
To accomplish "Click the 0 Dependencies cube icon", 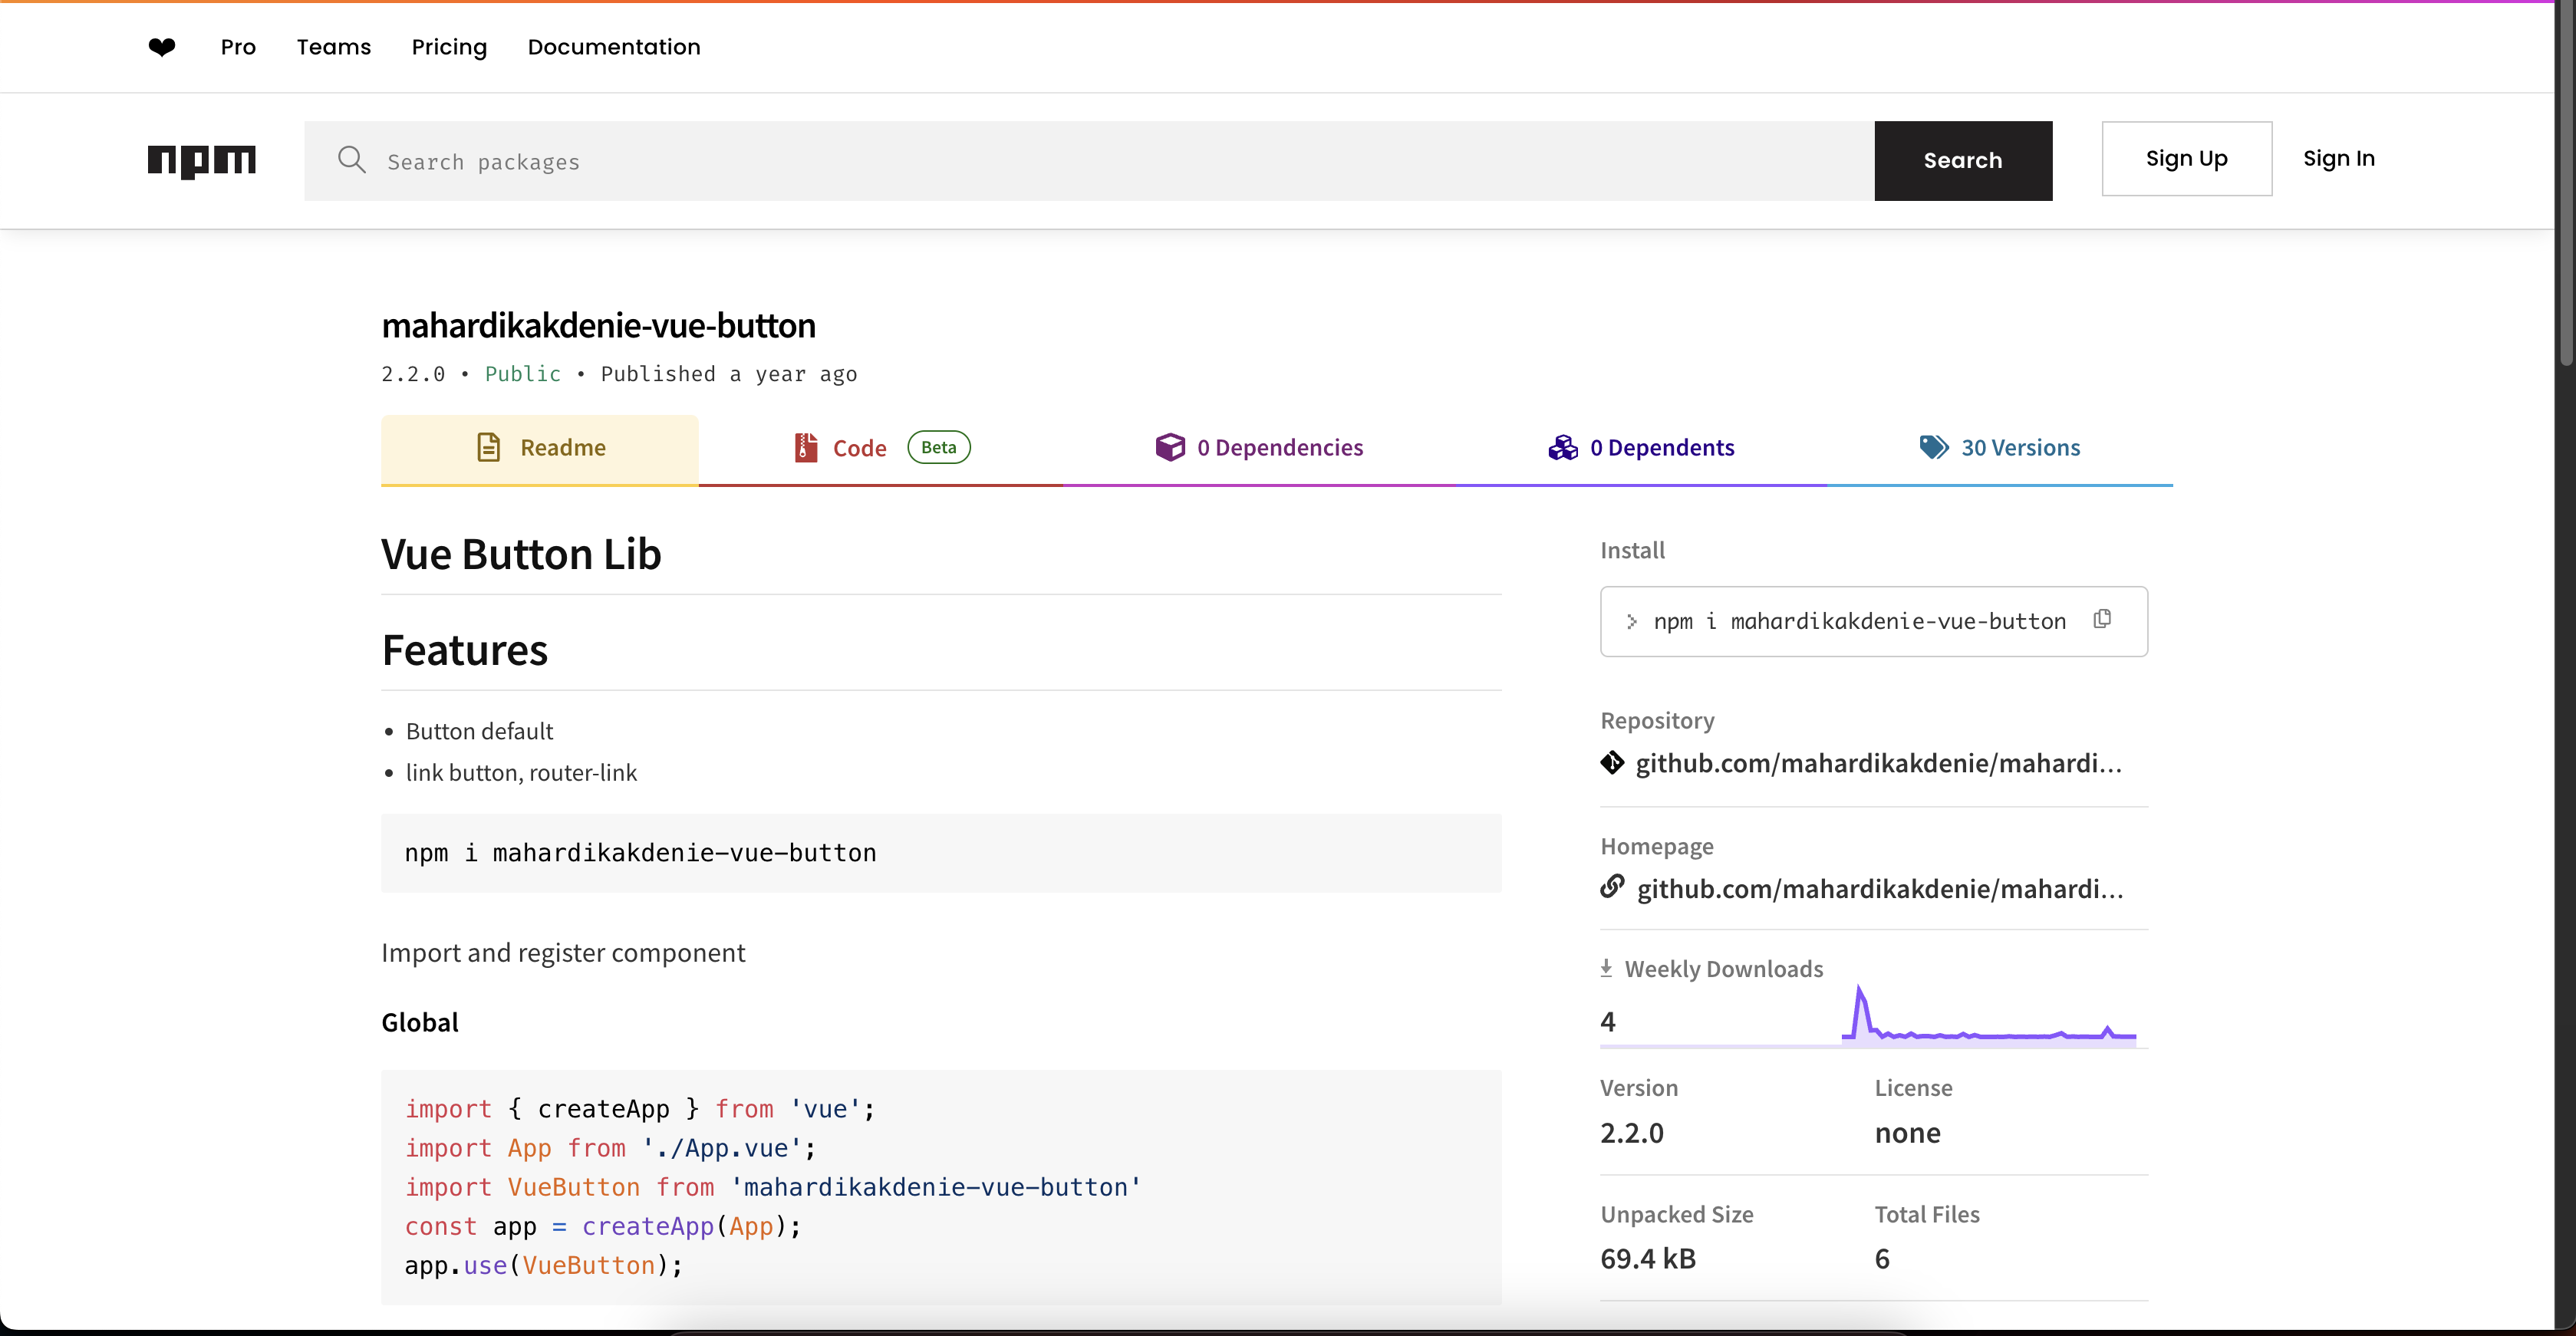I will [x=1169, y=447].
